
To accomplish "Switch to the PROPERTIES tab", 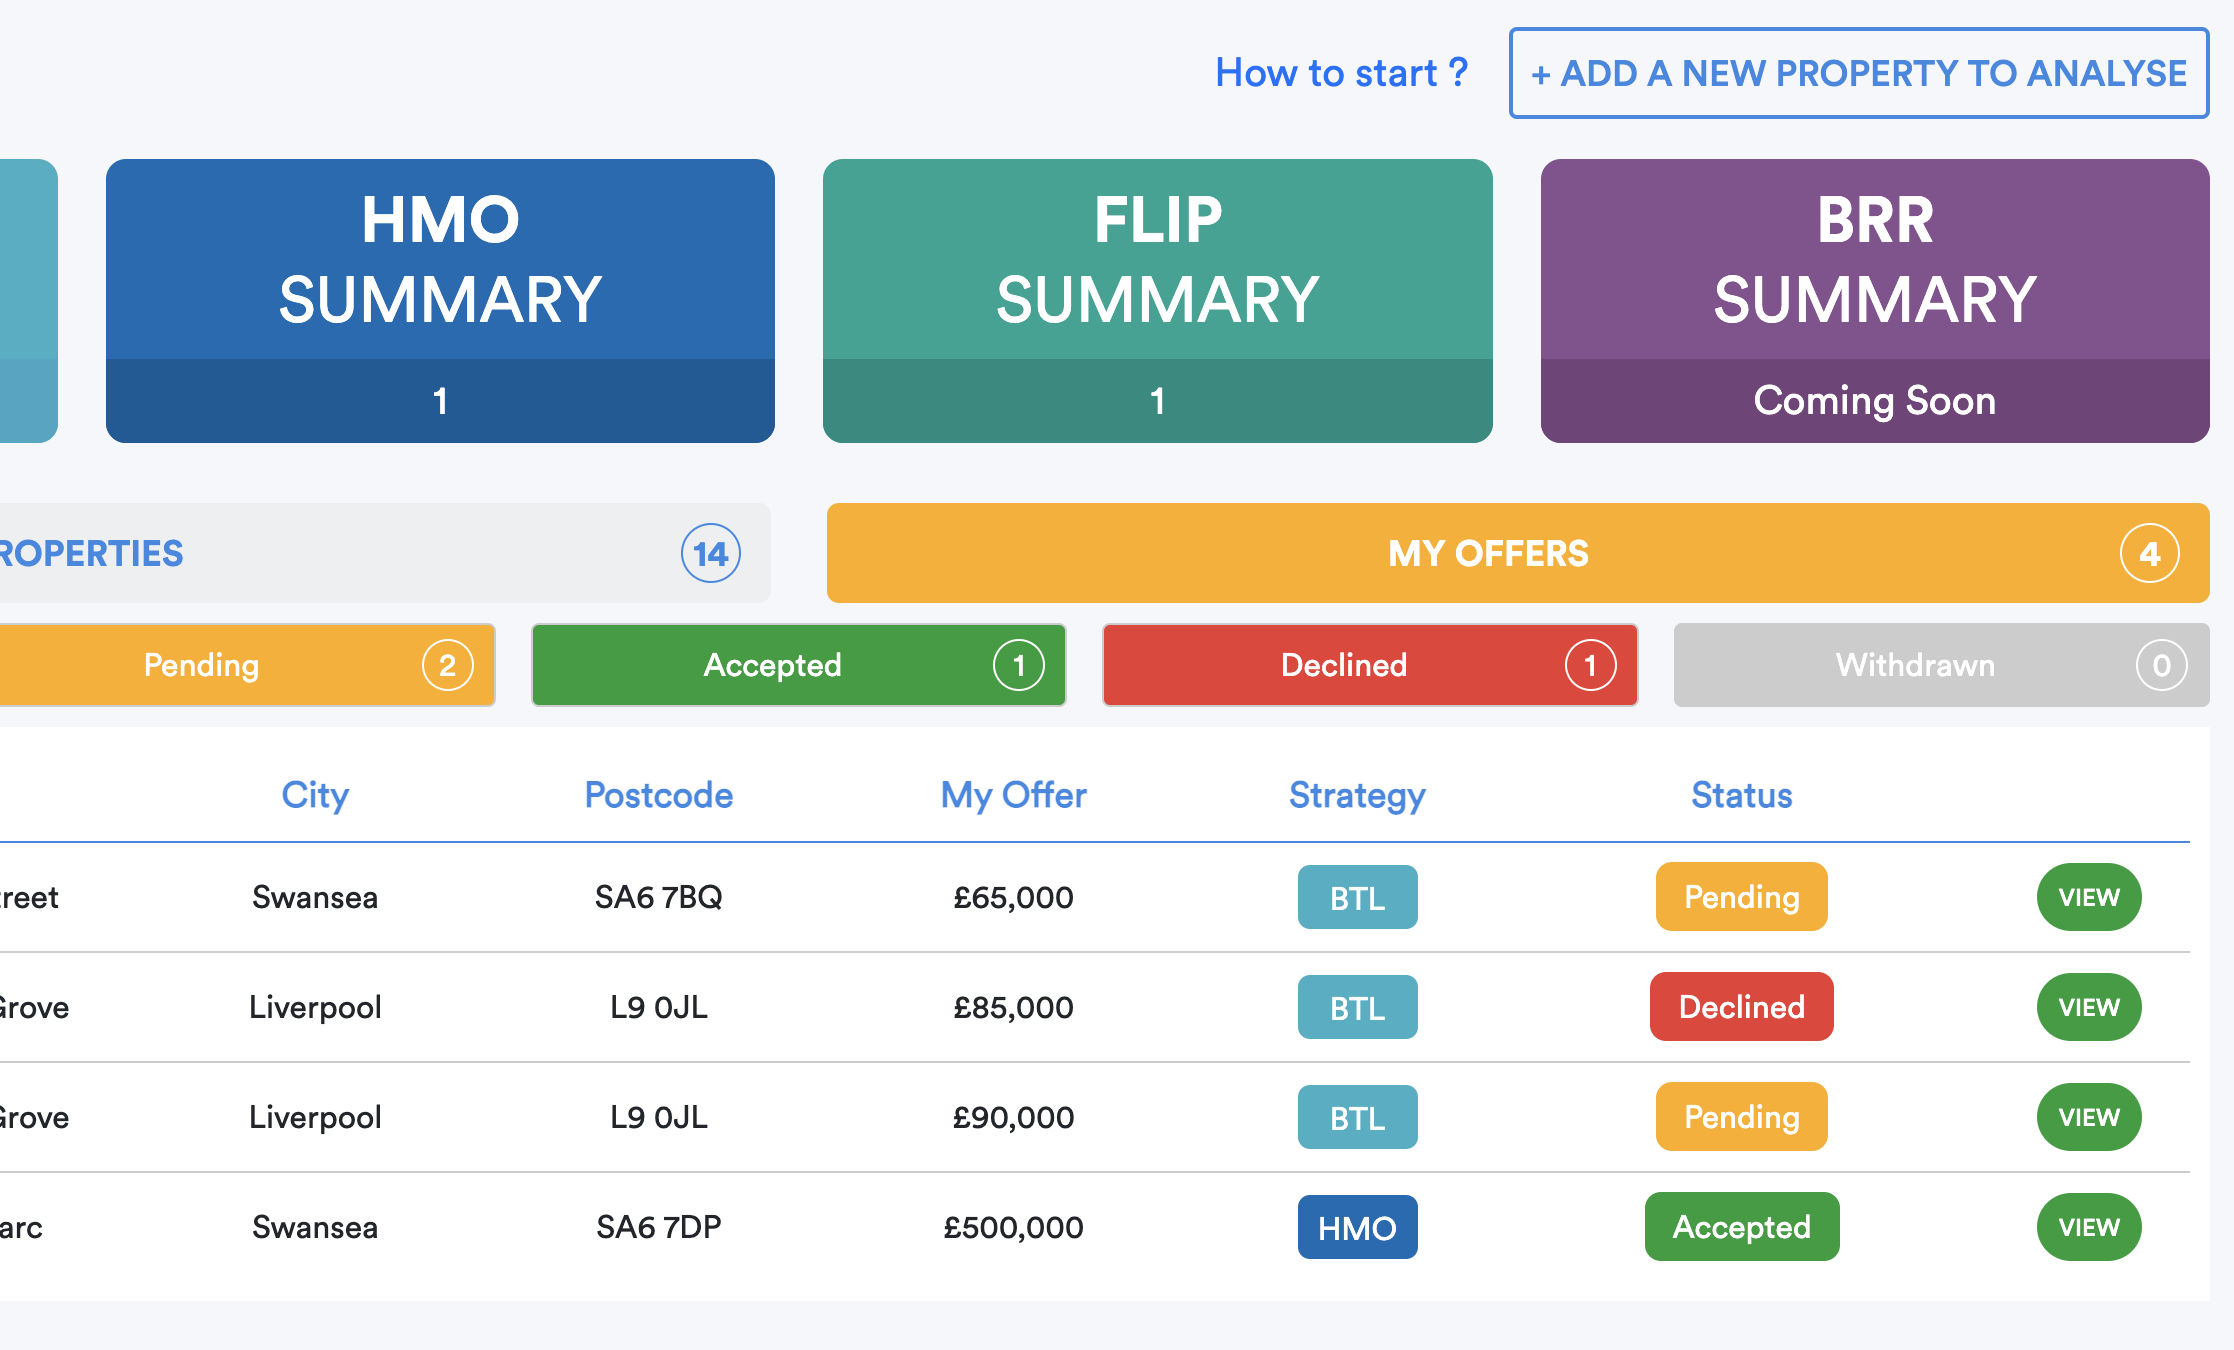I will 90,553.
